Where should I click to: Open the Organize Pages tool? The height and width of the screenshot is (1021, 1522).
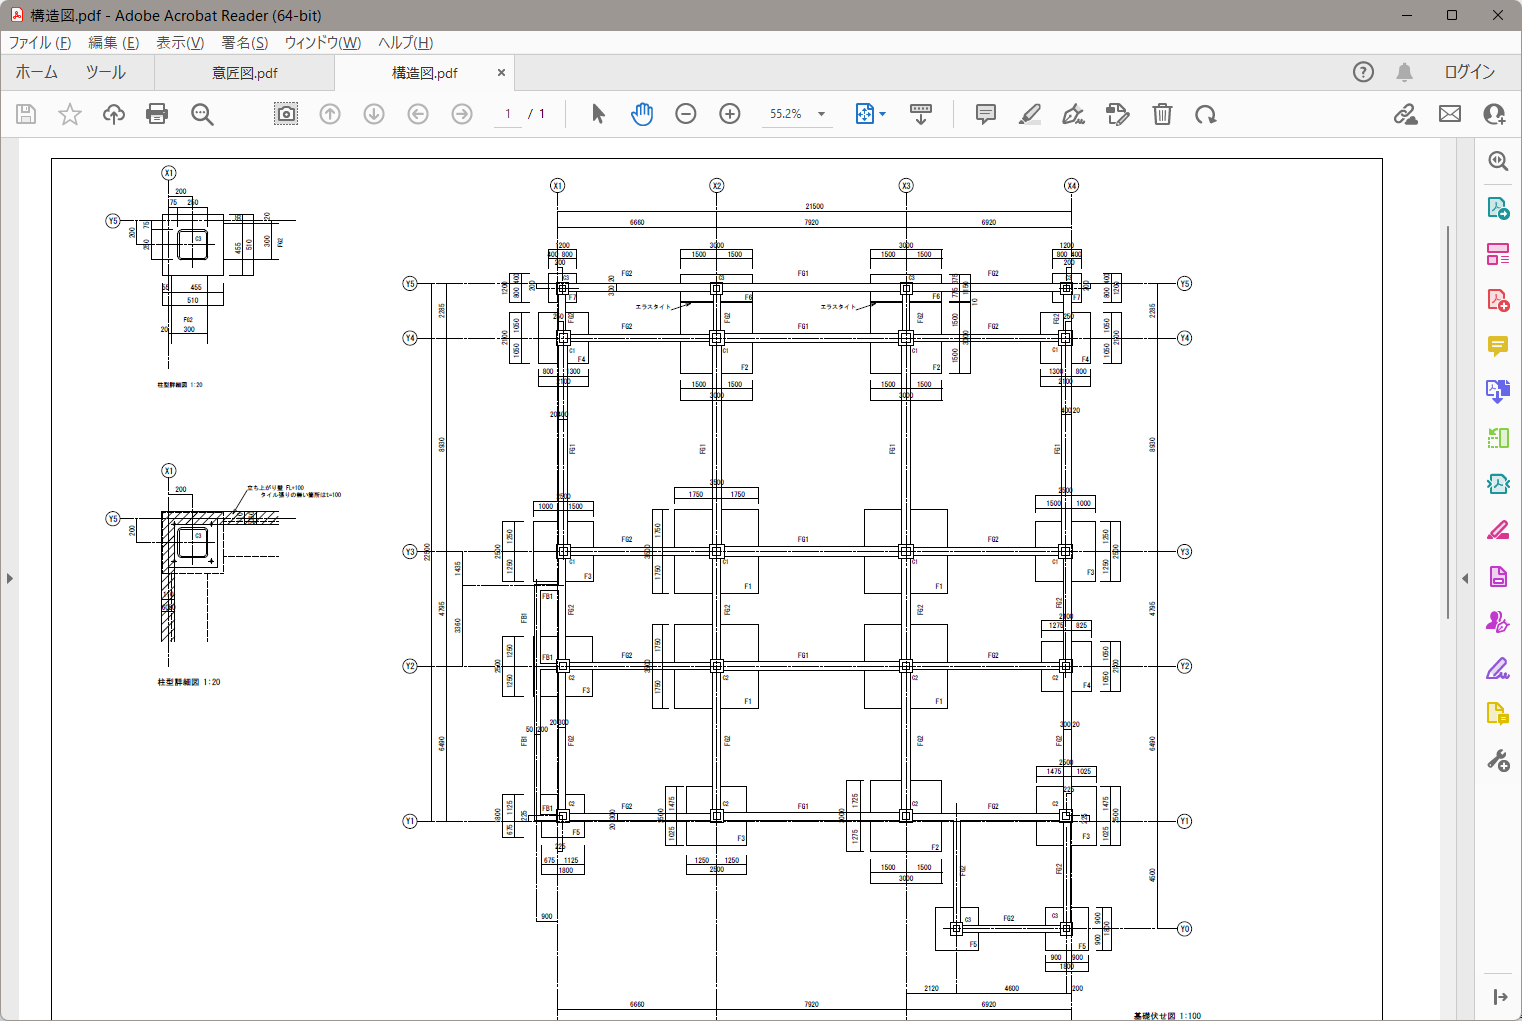click(x=1498, y=254)
